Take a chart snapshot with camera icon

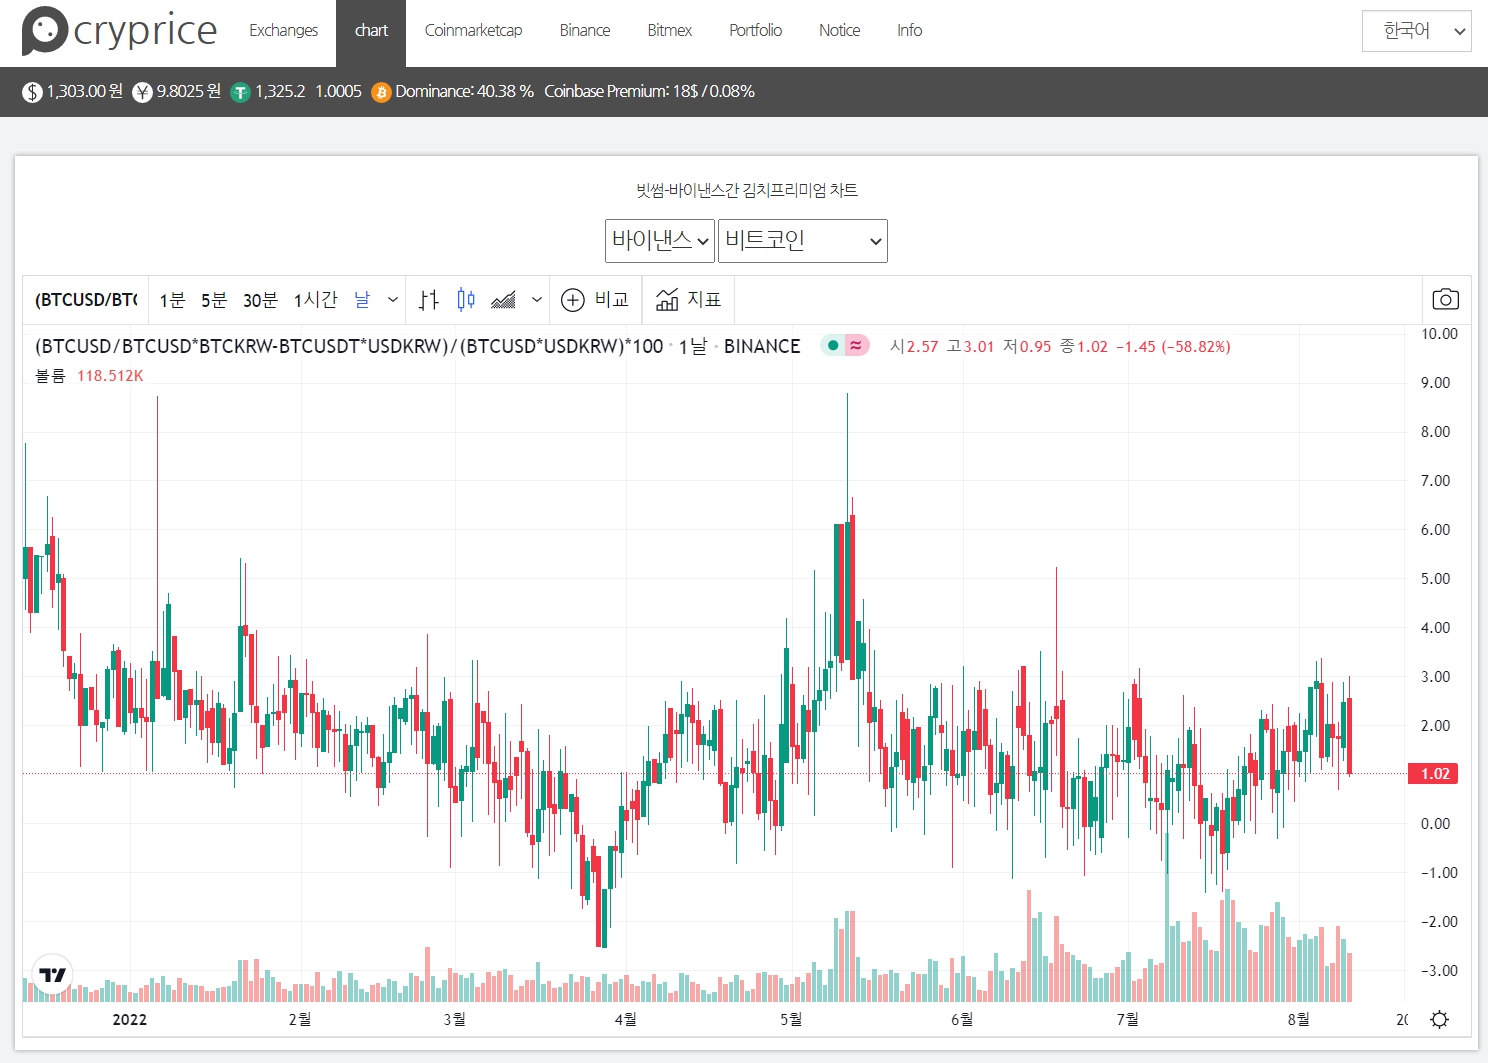tap(1445, 299)
